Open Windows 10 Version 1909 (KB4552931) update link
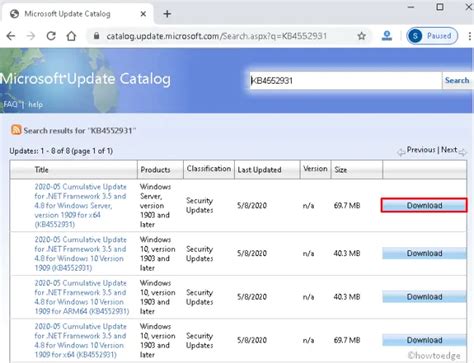 coord(80,254)
